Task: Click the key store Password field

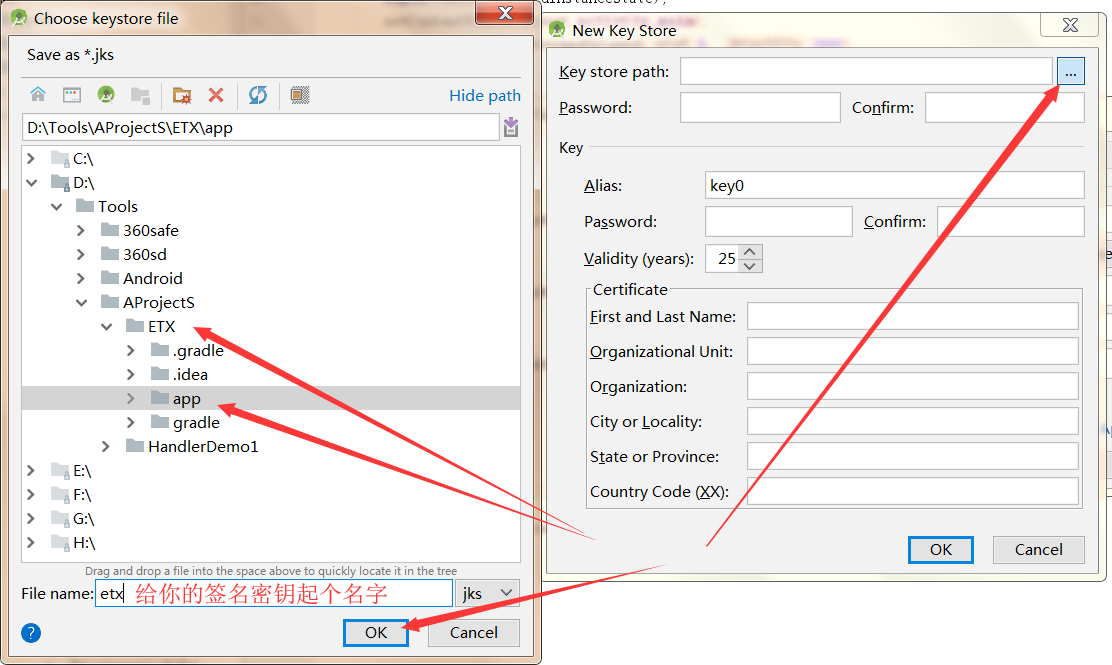Action: (760, 108)
